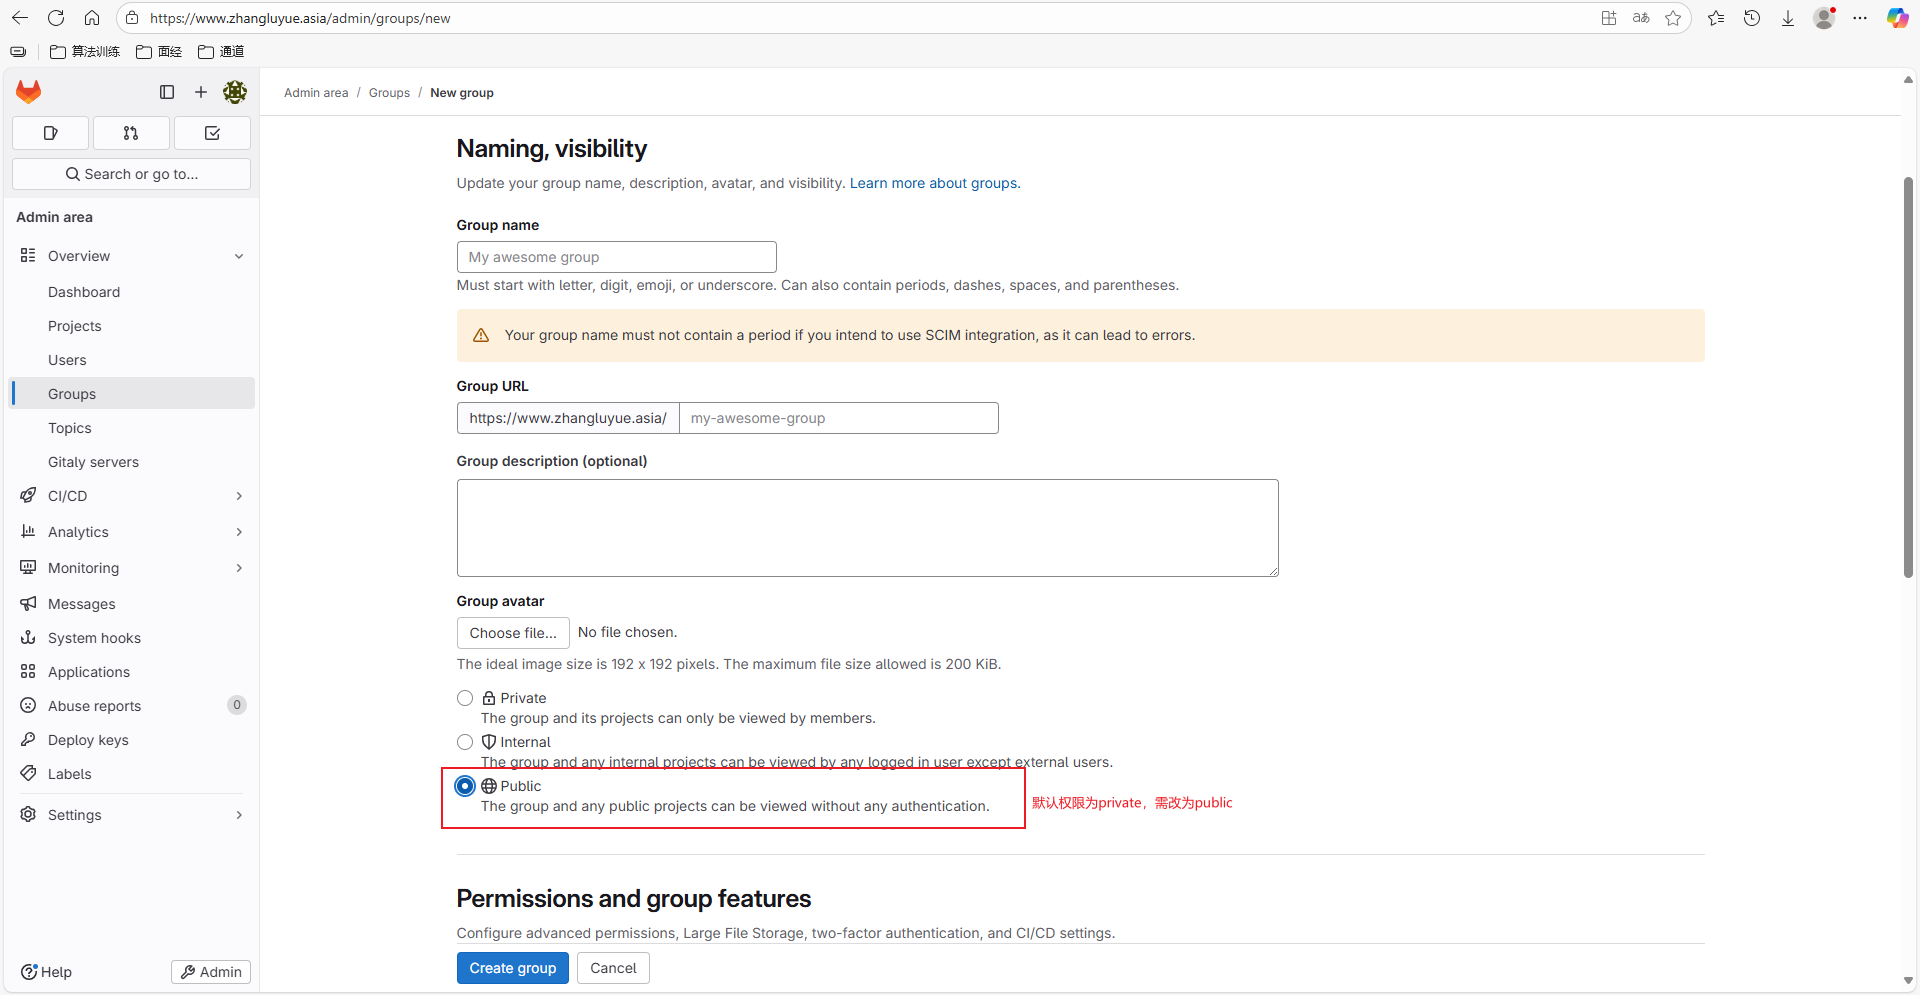Click the browser home icon
Viewport: 1920px width, 995px height.
tap(92, 18)
